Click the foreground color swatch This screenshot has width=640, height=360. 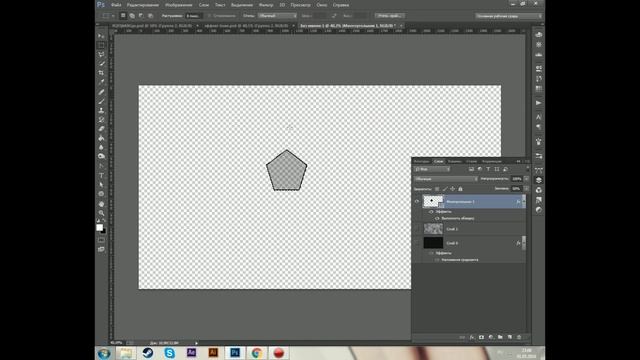(99, 227)
